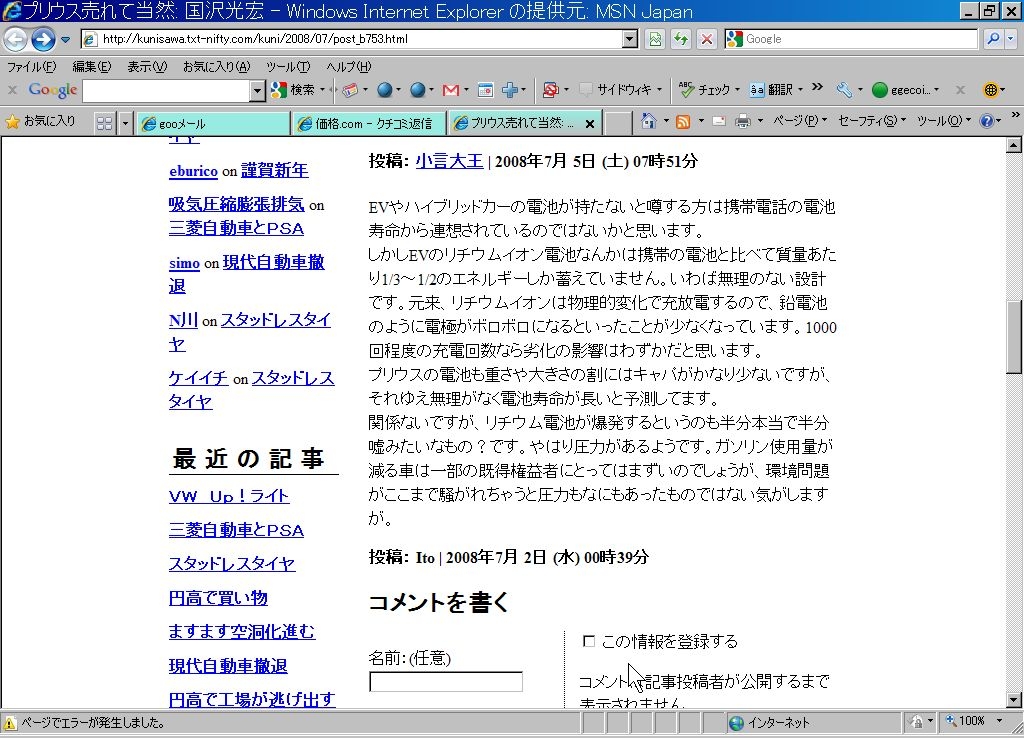The width and height of the screenshot is (1024, 738).
Task: Click the ABC チェック spell-check button
Action: tap(708, 90)
